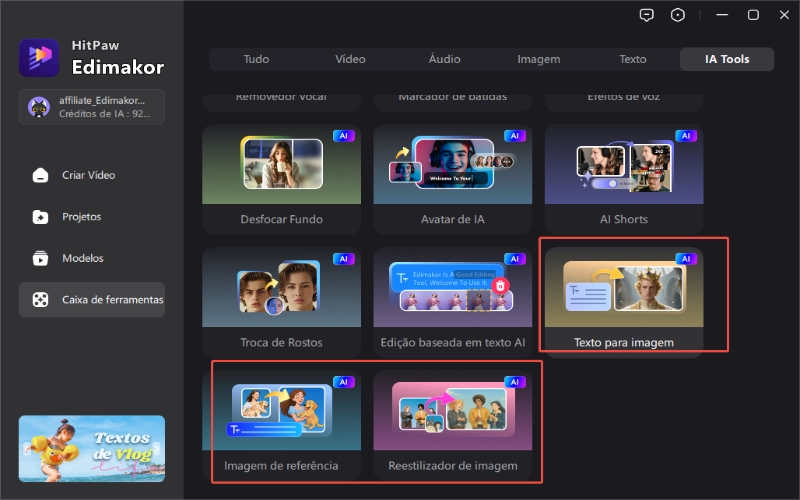Click the Desfocar Fundo label

click(282, 219)
